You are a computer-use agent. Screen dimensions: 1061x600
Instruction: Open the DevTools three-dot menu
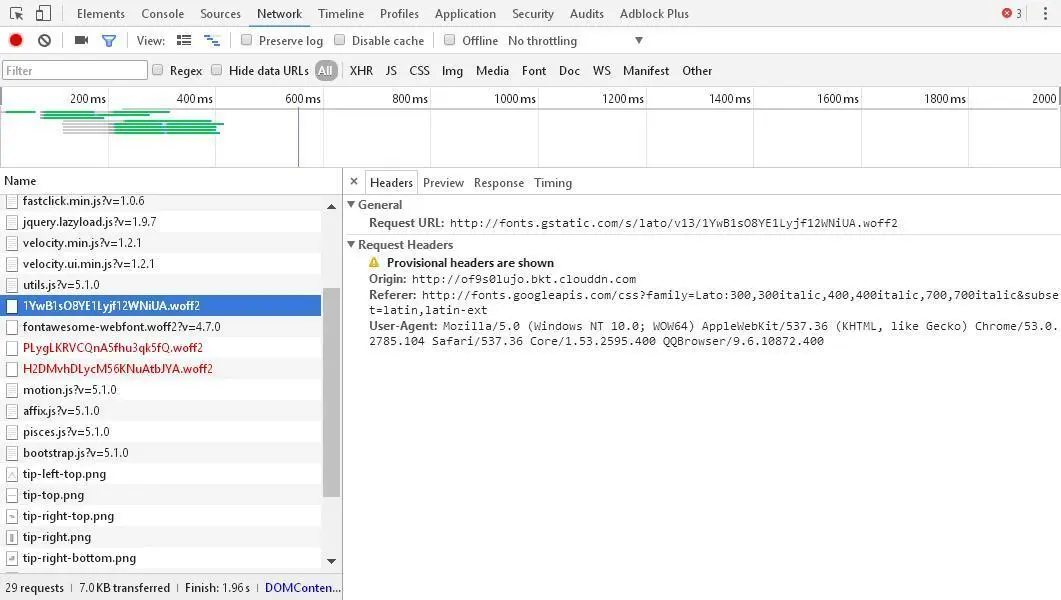tap(1045, 14)
